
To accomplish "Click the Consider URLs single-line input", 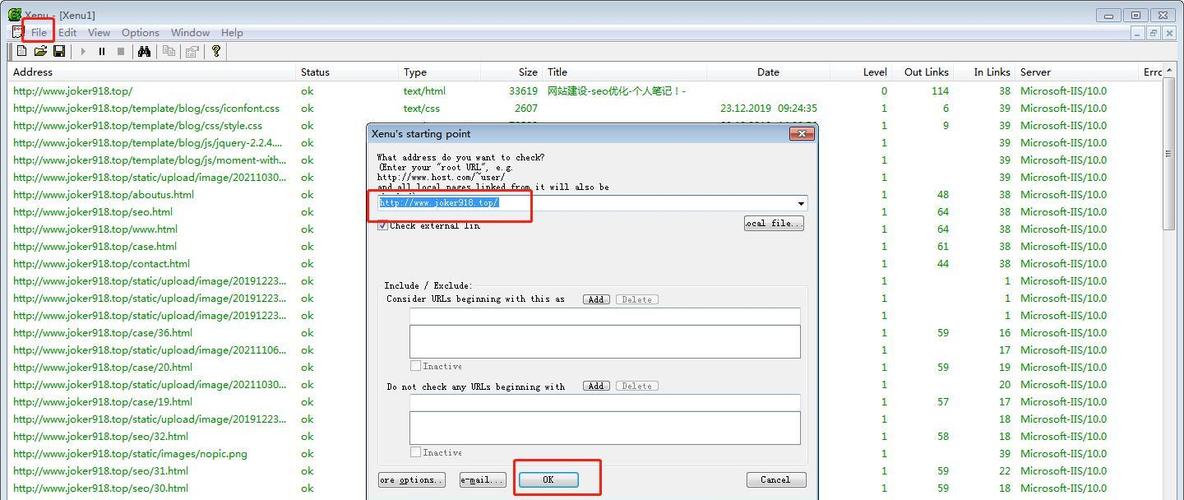I will click(x=605, y=316).
